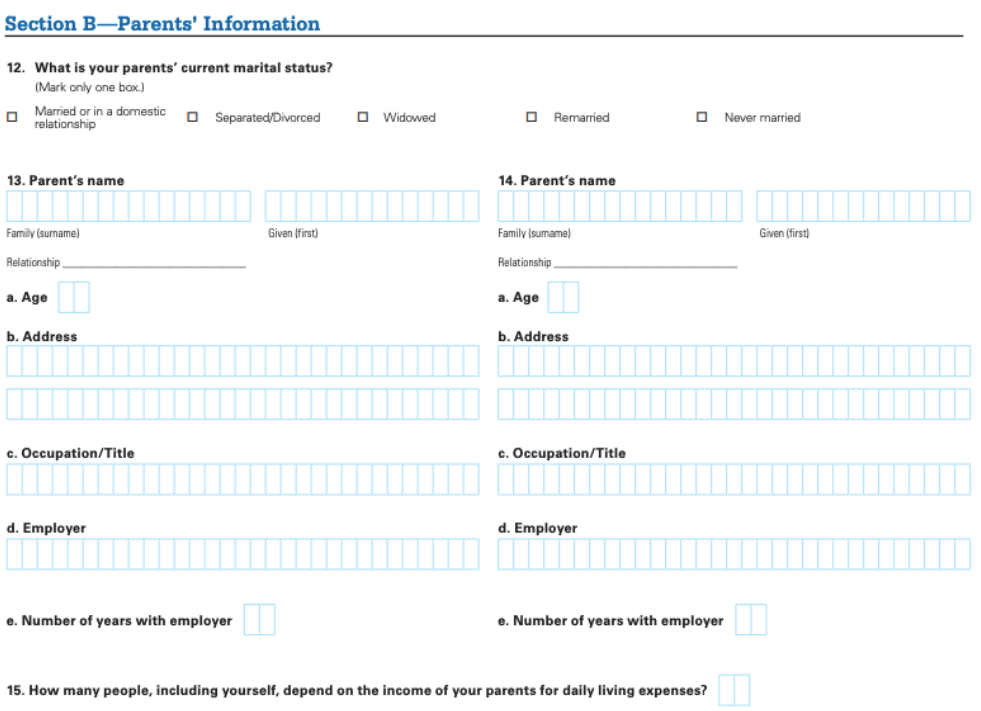Viewport: 981px width, 711px height.
Task: Mark the Remarried checkbox
Action: pyautogui.click(x=532, y=117)
